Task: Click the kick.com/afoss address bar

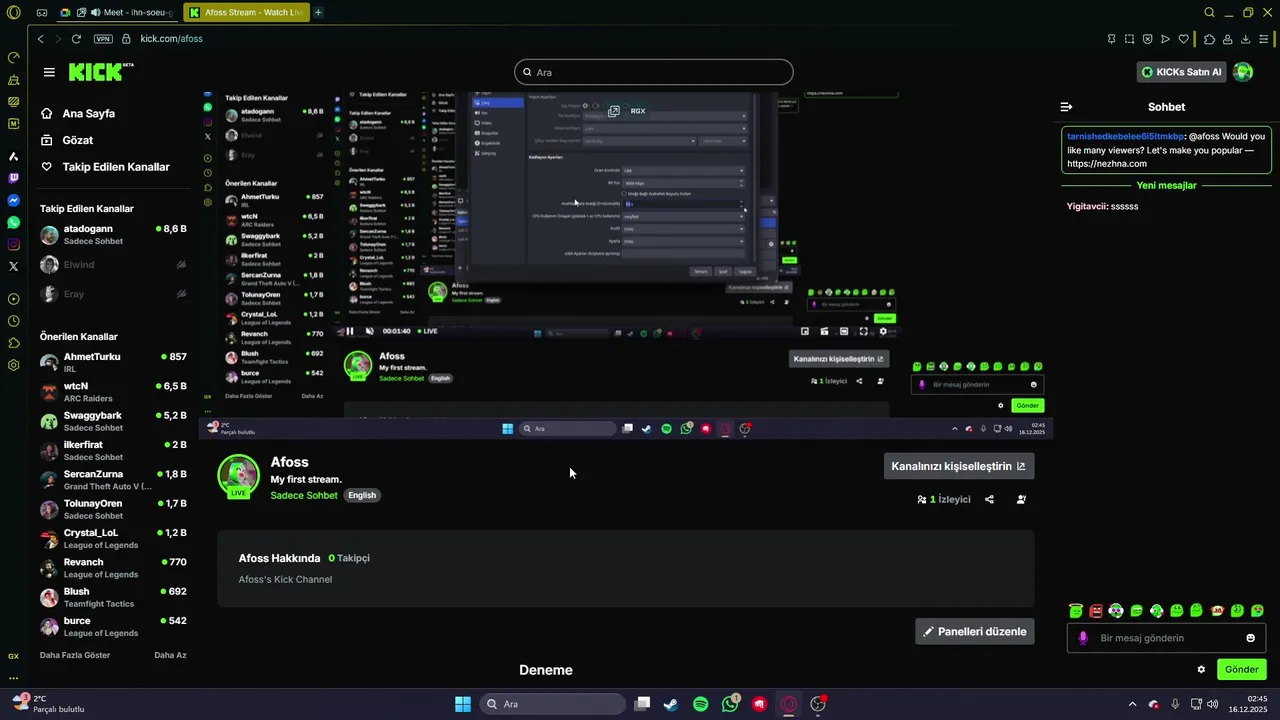Action: click(x=172, y=39)
